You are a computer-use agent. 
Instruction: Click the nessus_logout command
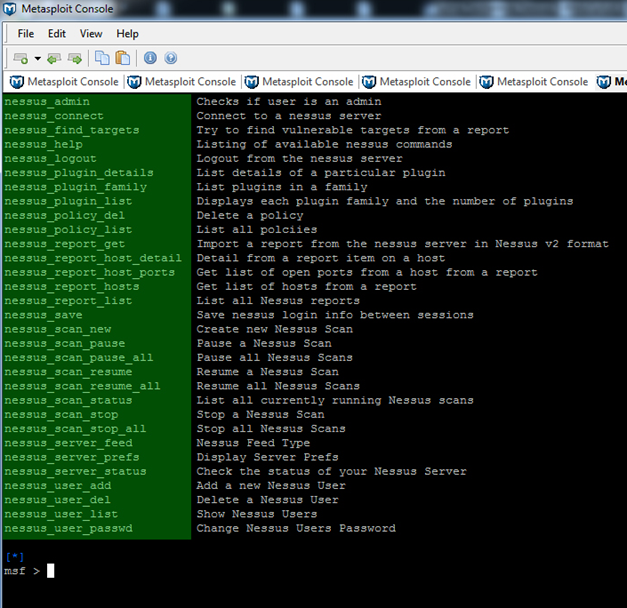coord(50,158)
